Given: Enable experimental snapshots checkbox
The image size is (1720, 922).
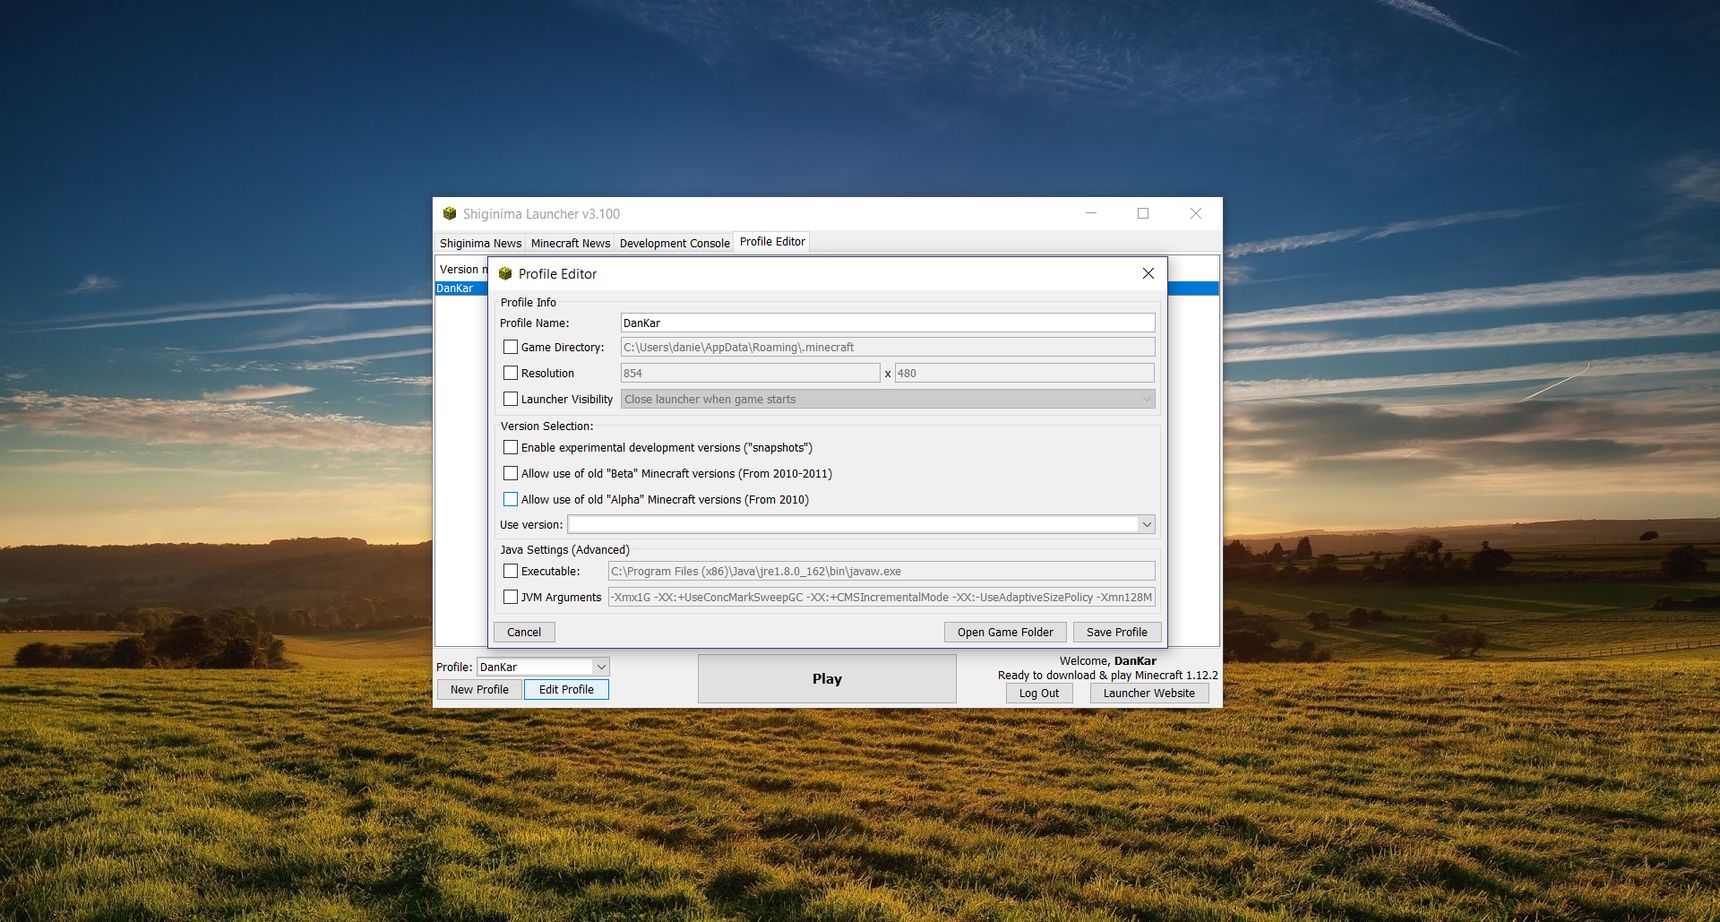Looking at the screenshot, I should (510, 447).
